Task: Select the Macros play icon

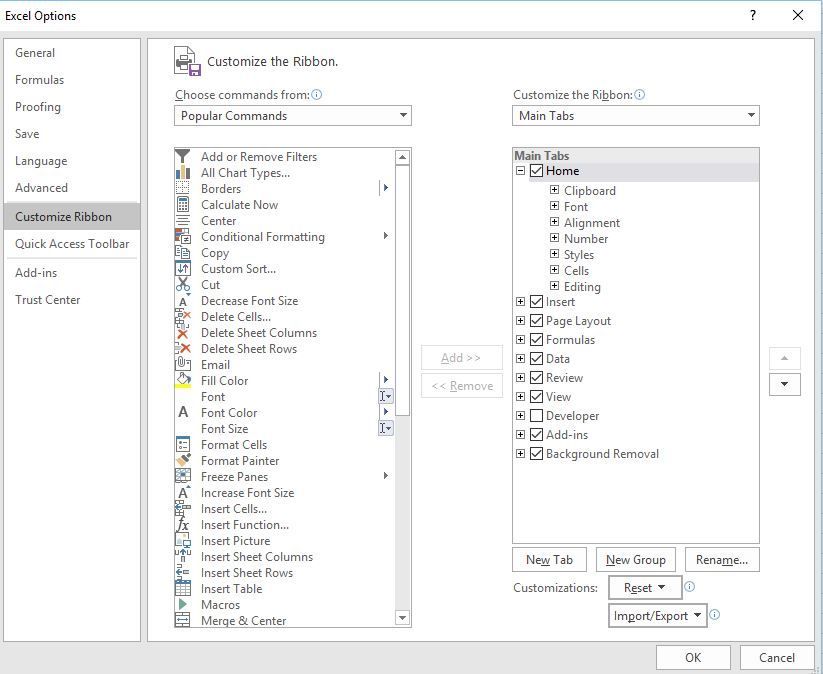Action: (183, 604)
